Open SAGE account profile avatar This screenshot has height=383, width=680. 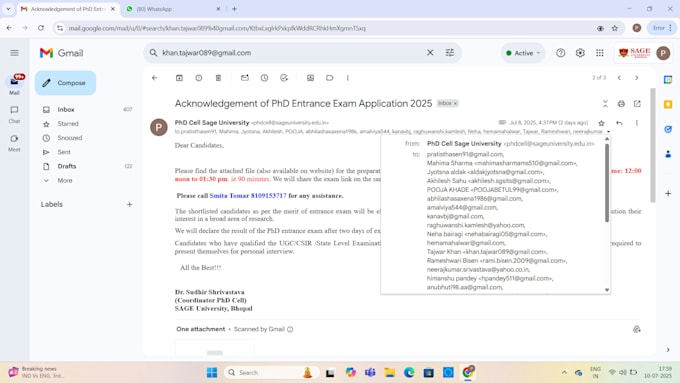[663, 53]
